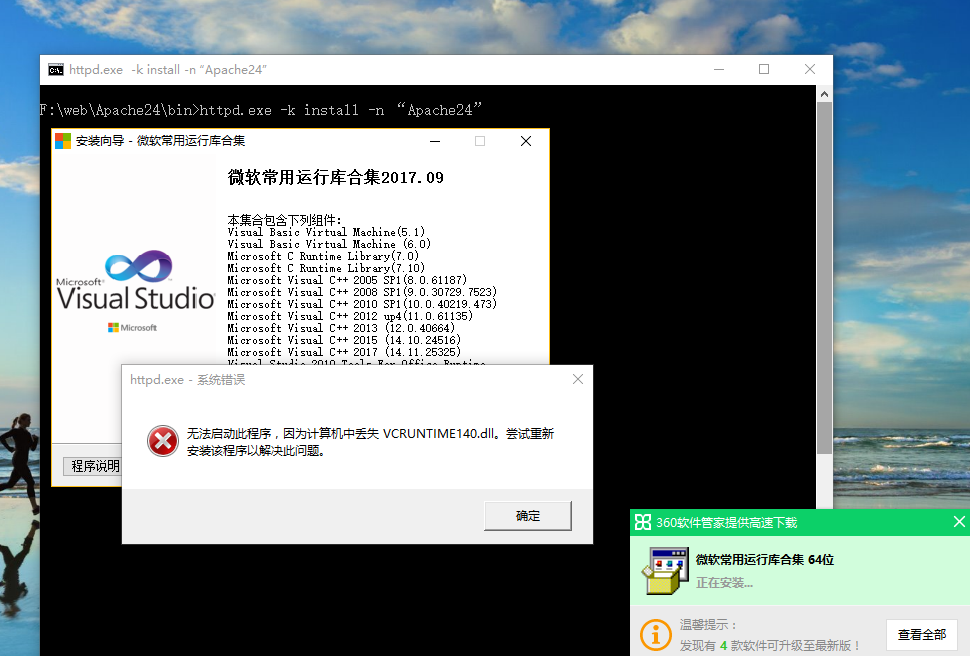Viewport: 970px width, 656px height.
Task: Click the line Microsoft Visual C++ 2013 (12.0.40664)
Action: click(341, 328)
